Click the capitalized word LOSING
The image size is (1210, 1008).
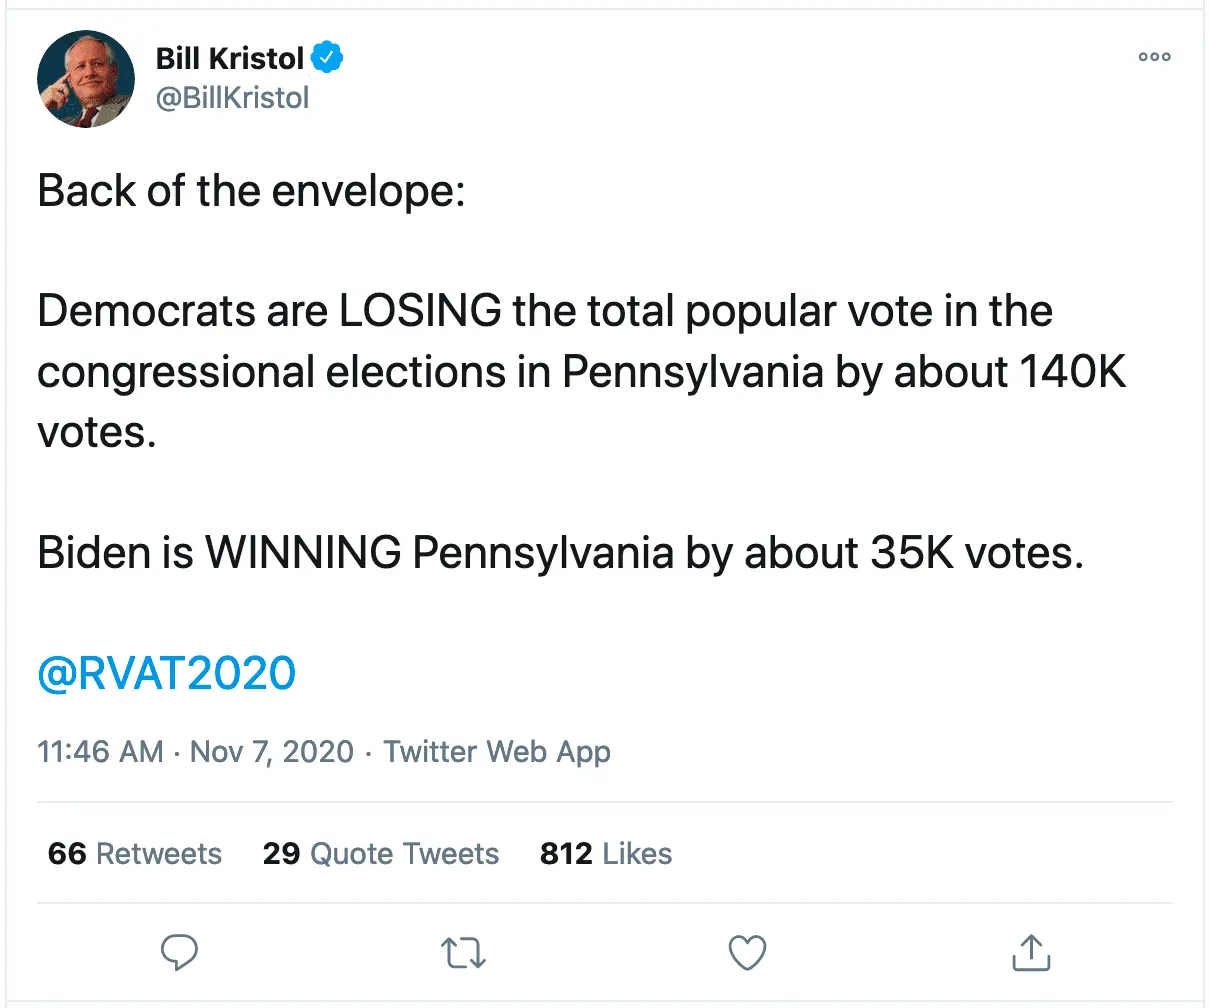point(420,312)
